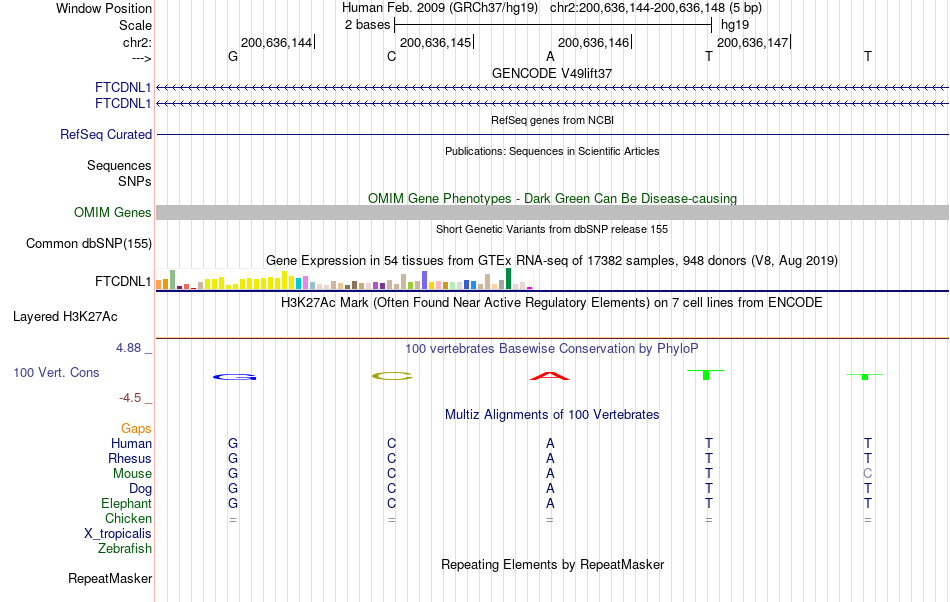Click the FTCDNL1 label beside the GTEx bars

[x=123, y=282]
